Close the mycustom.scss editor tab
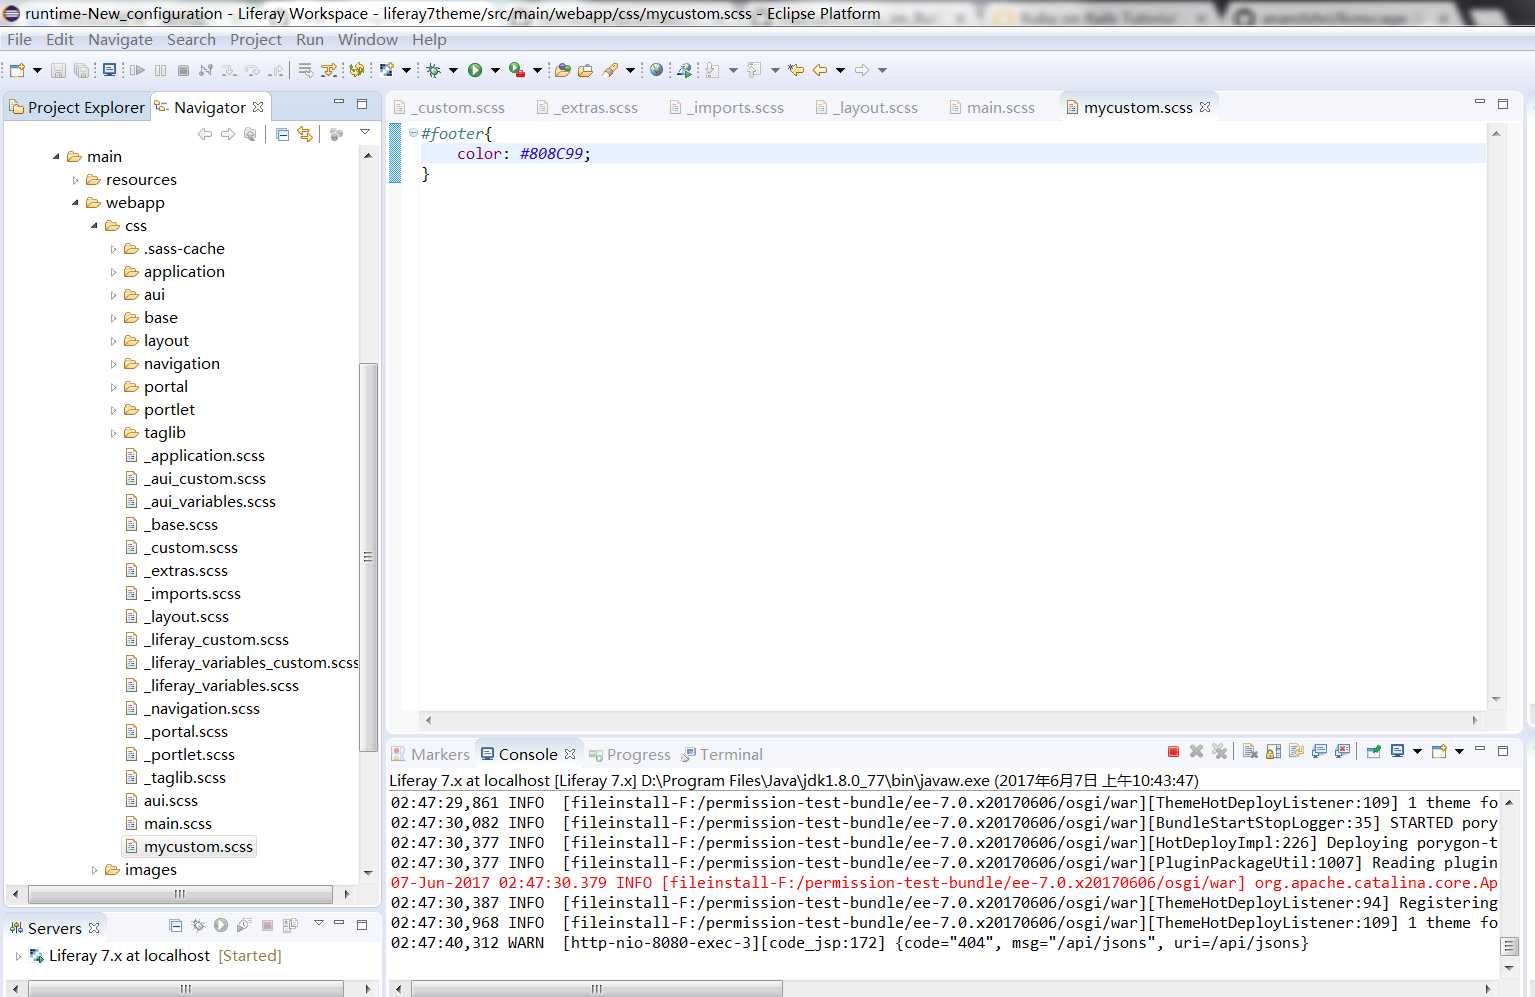The image size is (1535, 997). (1205, 106)
